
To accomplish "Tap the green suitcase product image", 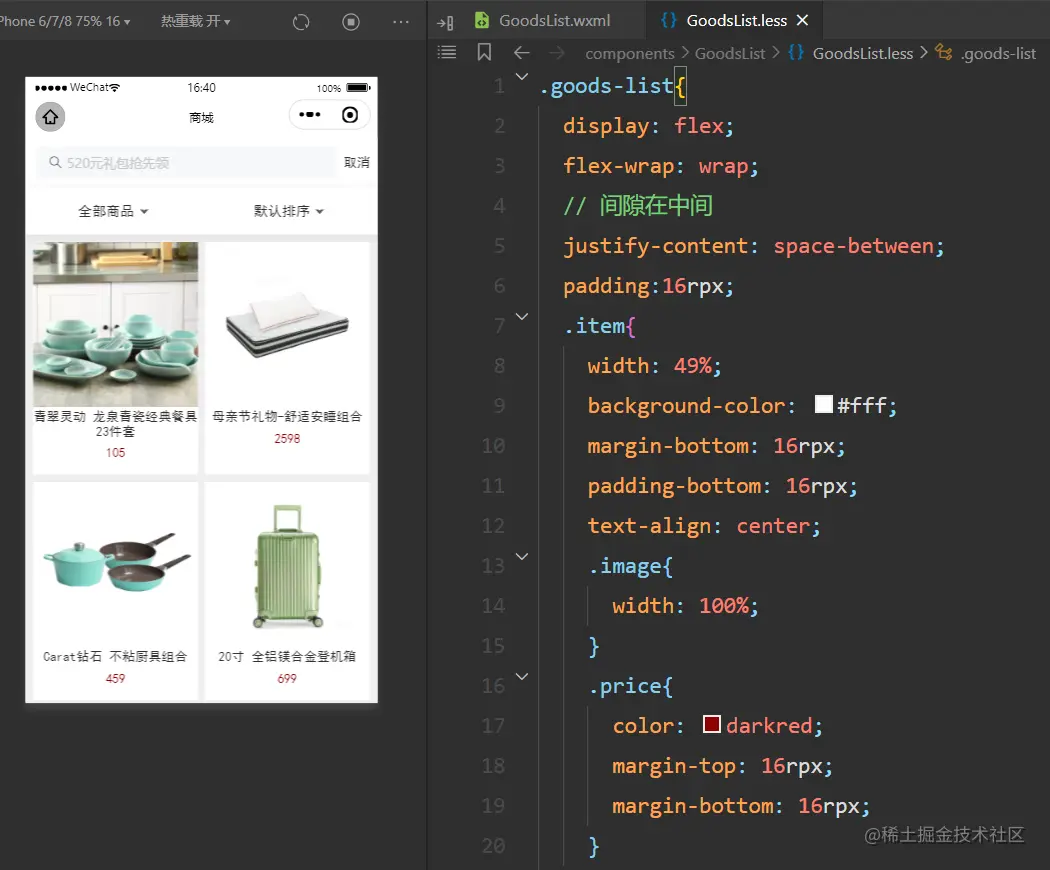I will click(x=287, y=564).
